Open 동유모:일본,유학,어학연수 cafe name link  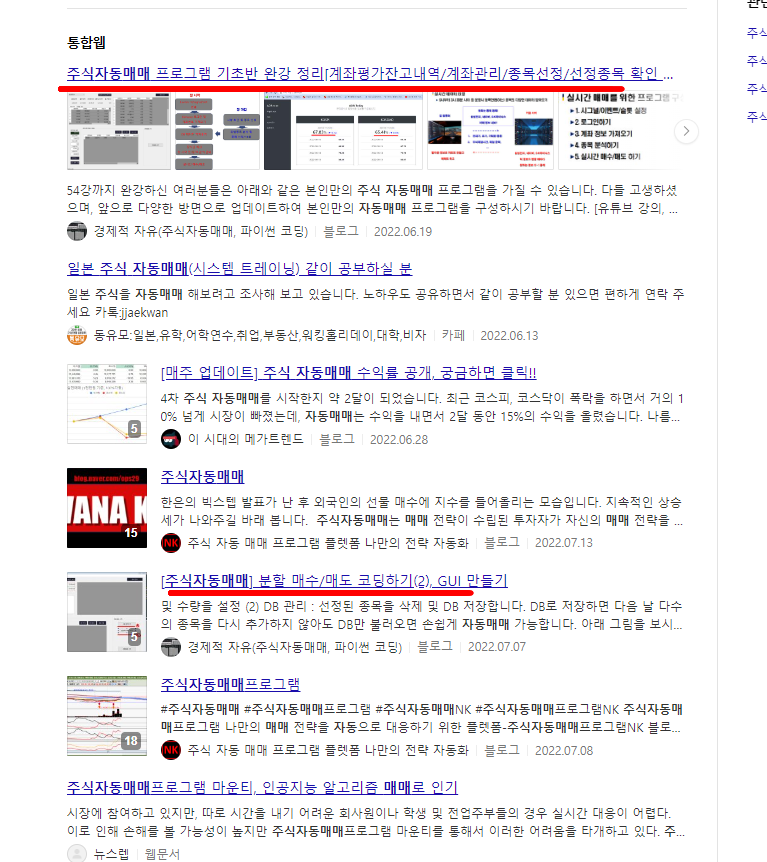coord(260,335)
